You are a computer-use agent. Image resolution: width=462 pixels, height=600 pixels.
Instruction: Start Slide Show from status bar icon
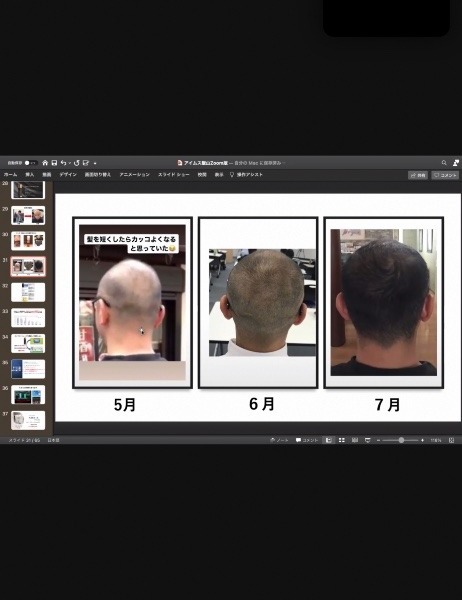point(368,440)
